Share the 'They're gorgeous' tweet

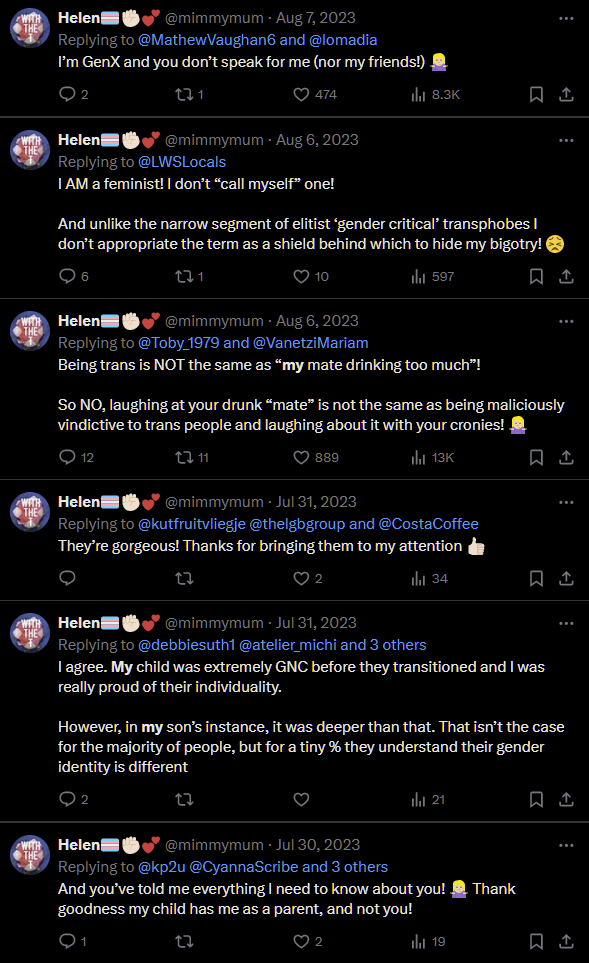point(566,579)
